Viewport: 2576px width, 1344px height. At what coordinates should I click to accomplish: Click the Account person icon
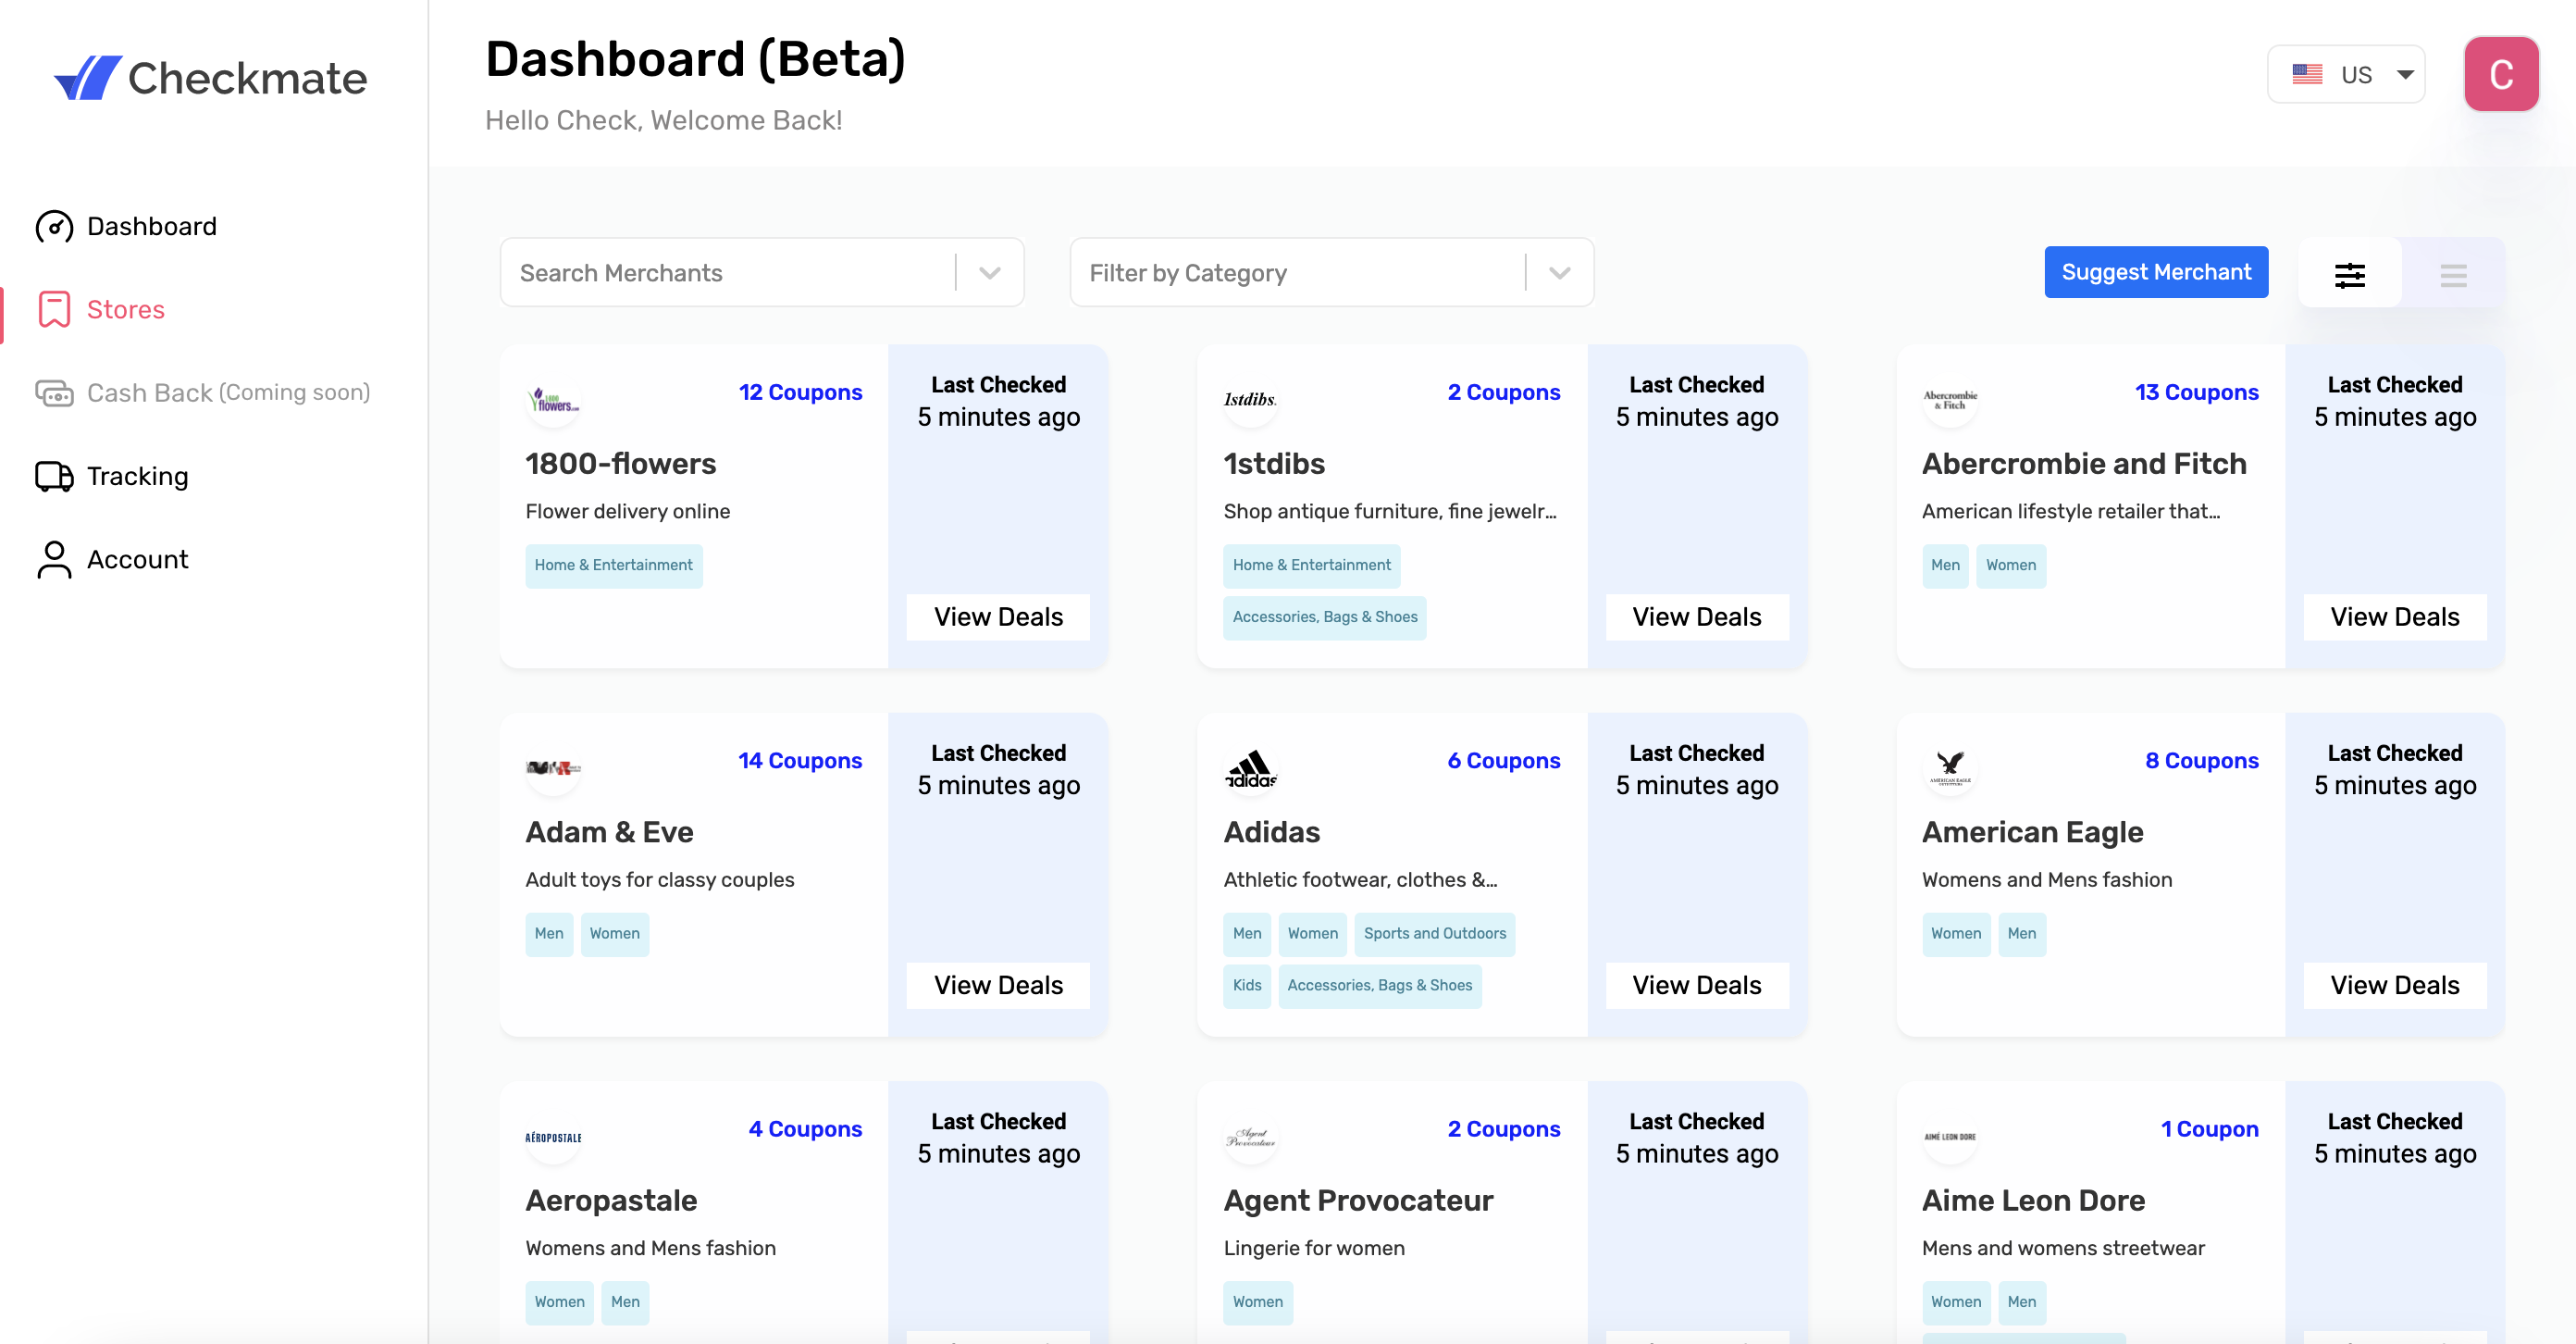(x=54, y=560)
